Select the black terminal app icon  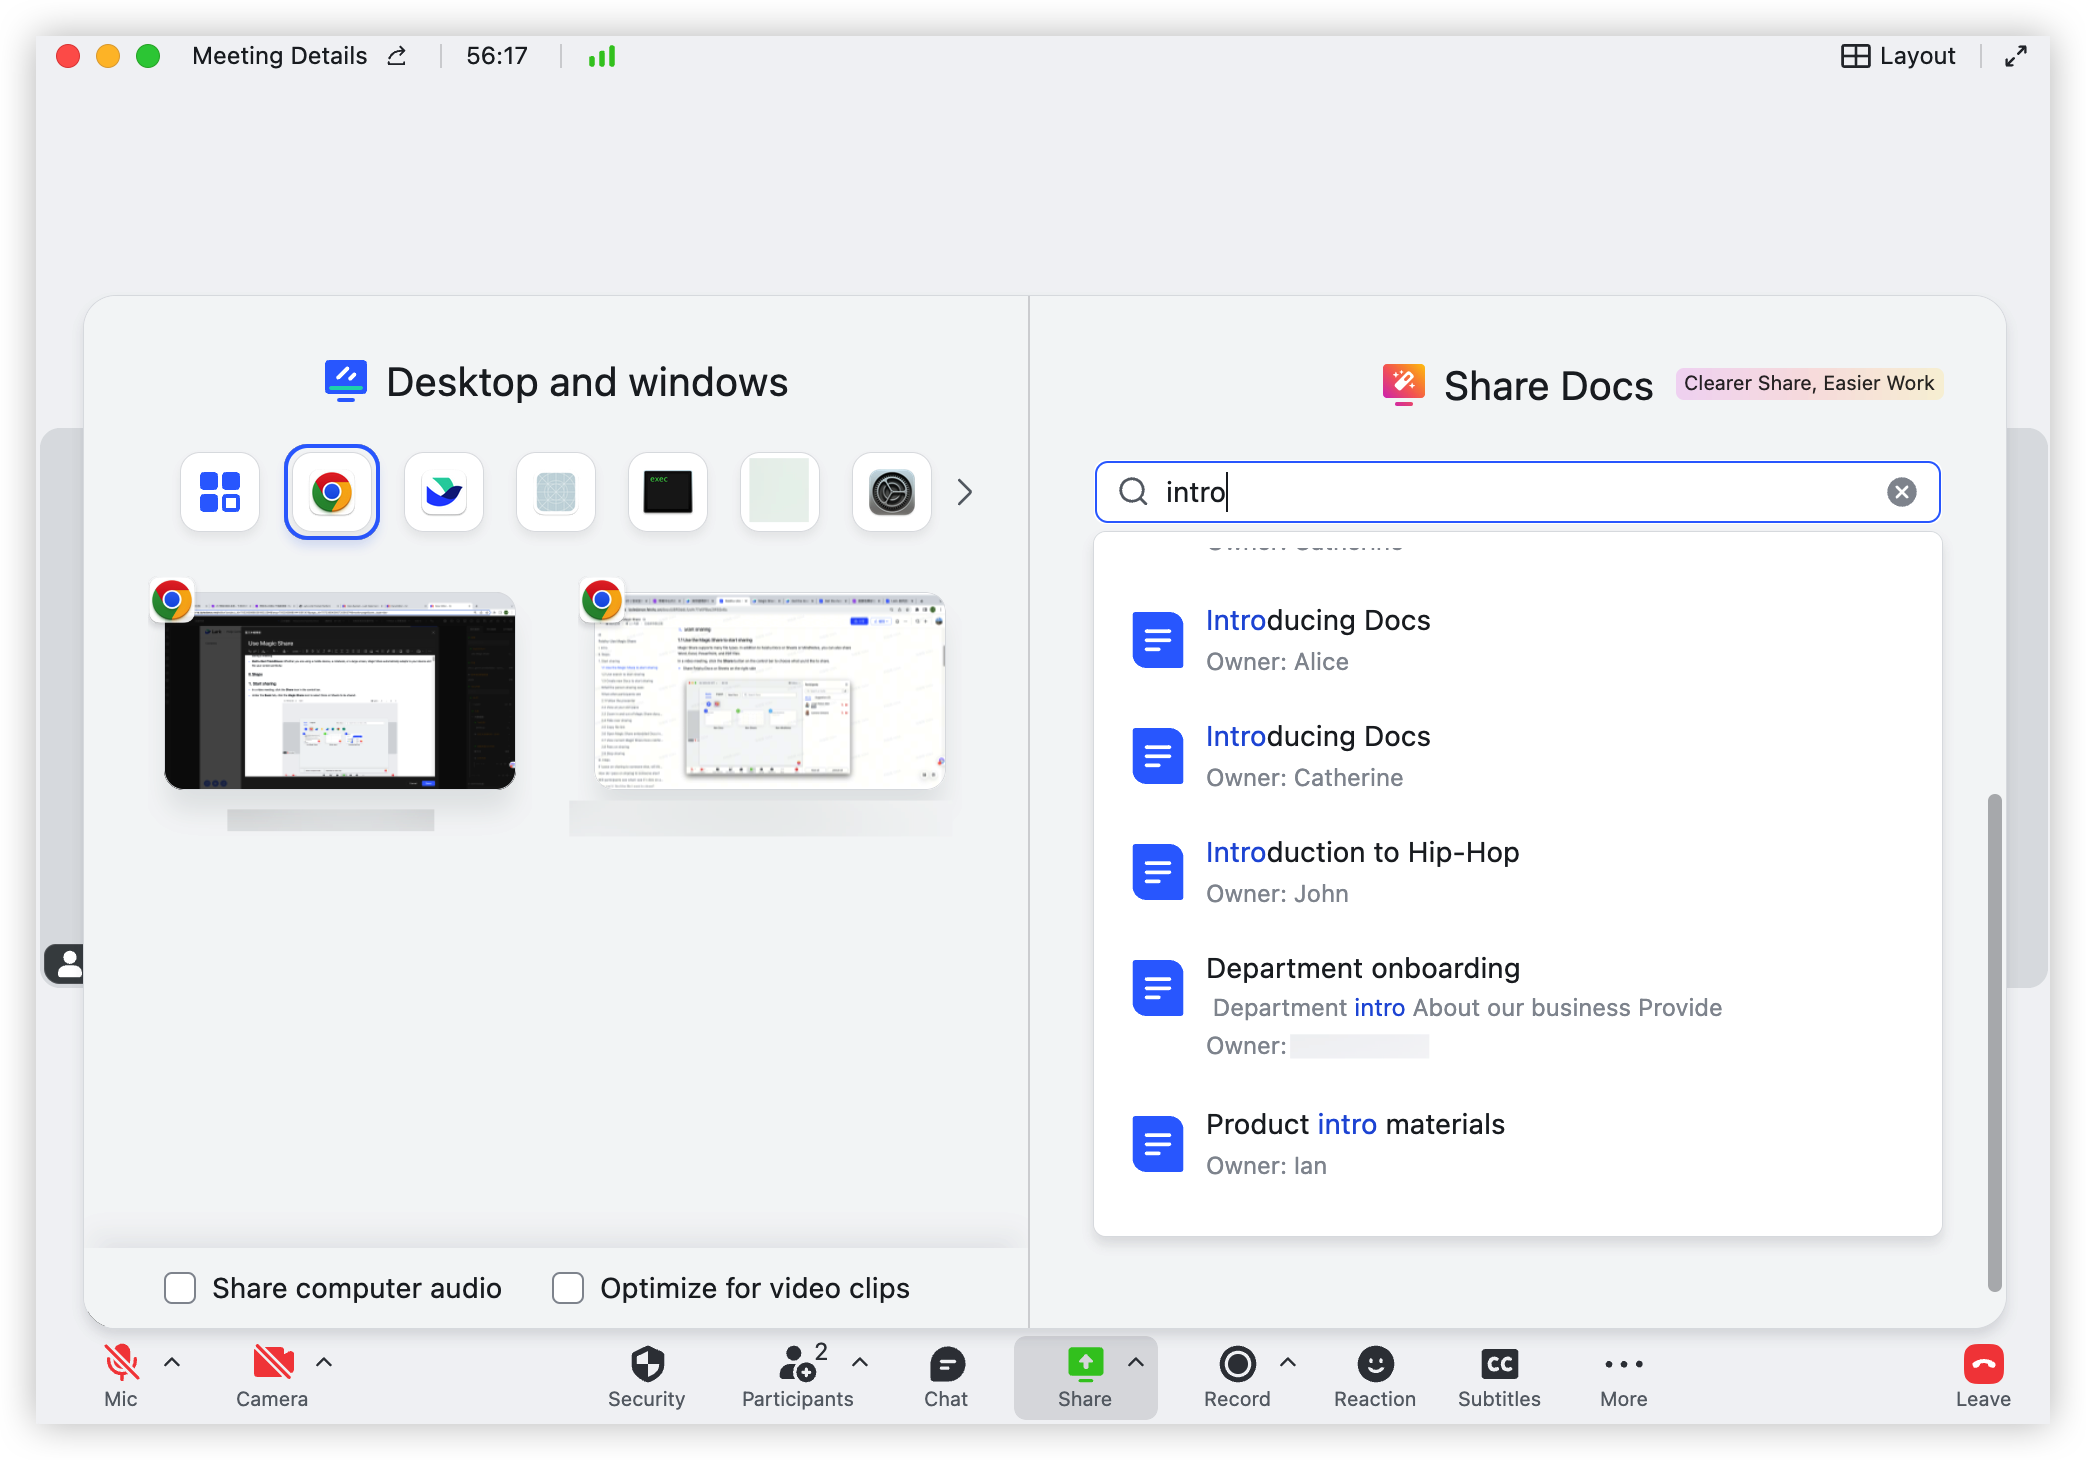coord(668,492)
